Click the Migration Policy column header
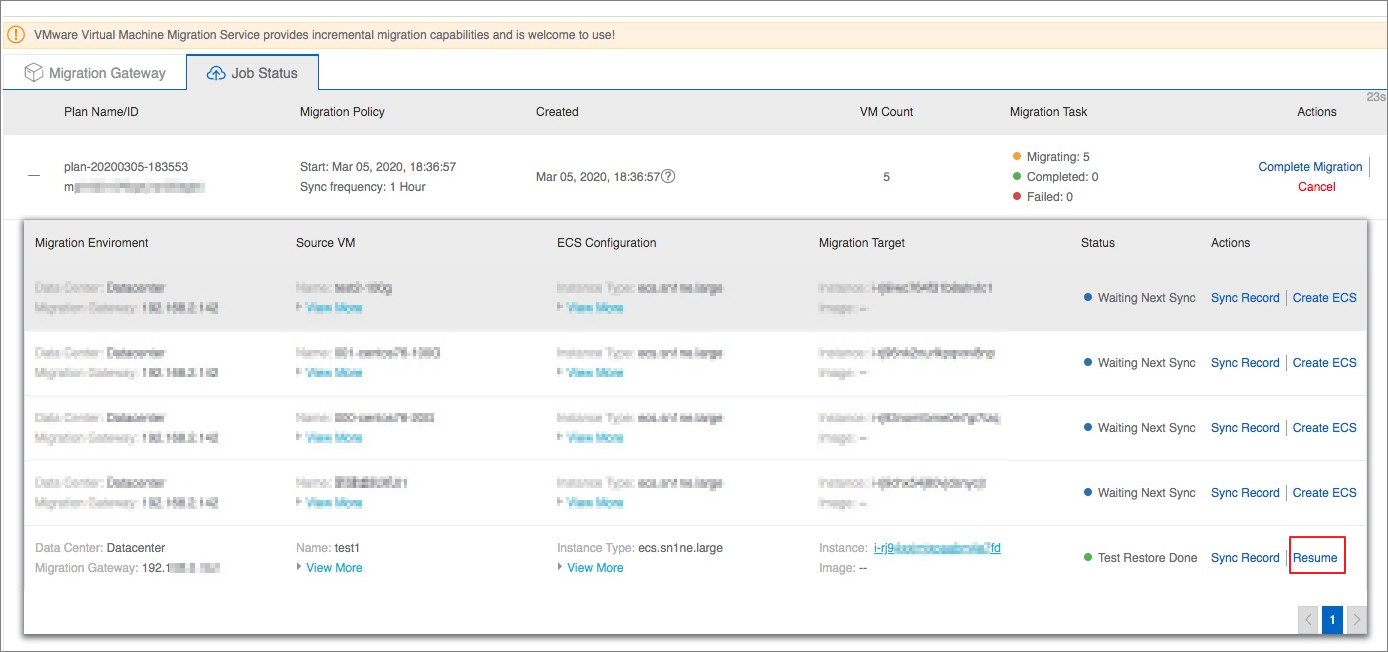This screenshot has width=1388, height=652. tap(342, 112)
